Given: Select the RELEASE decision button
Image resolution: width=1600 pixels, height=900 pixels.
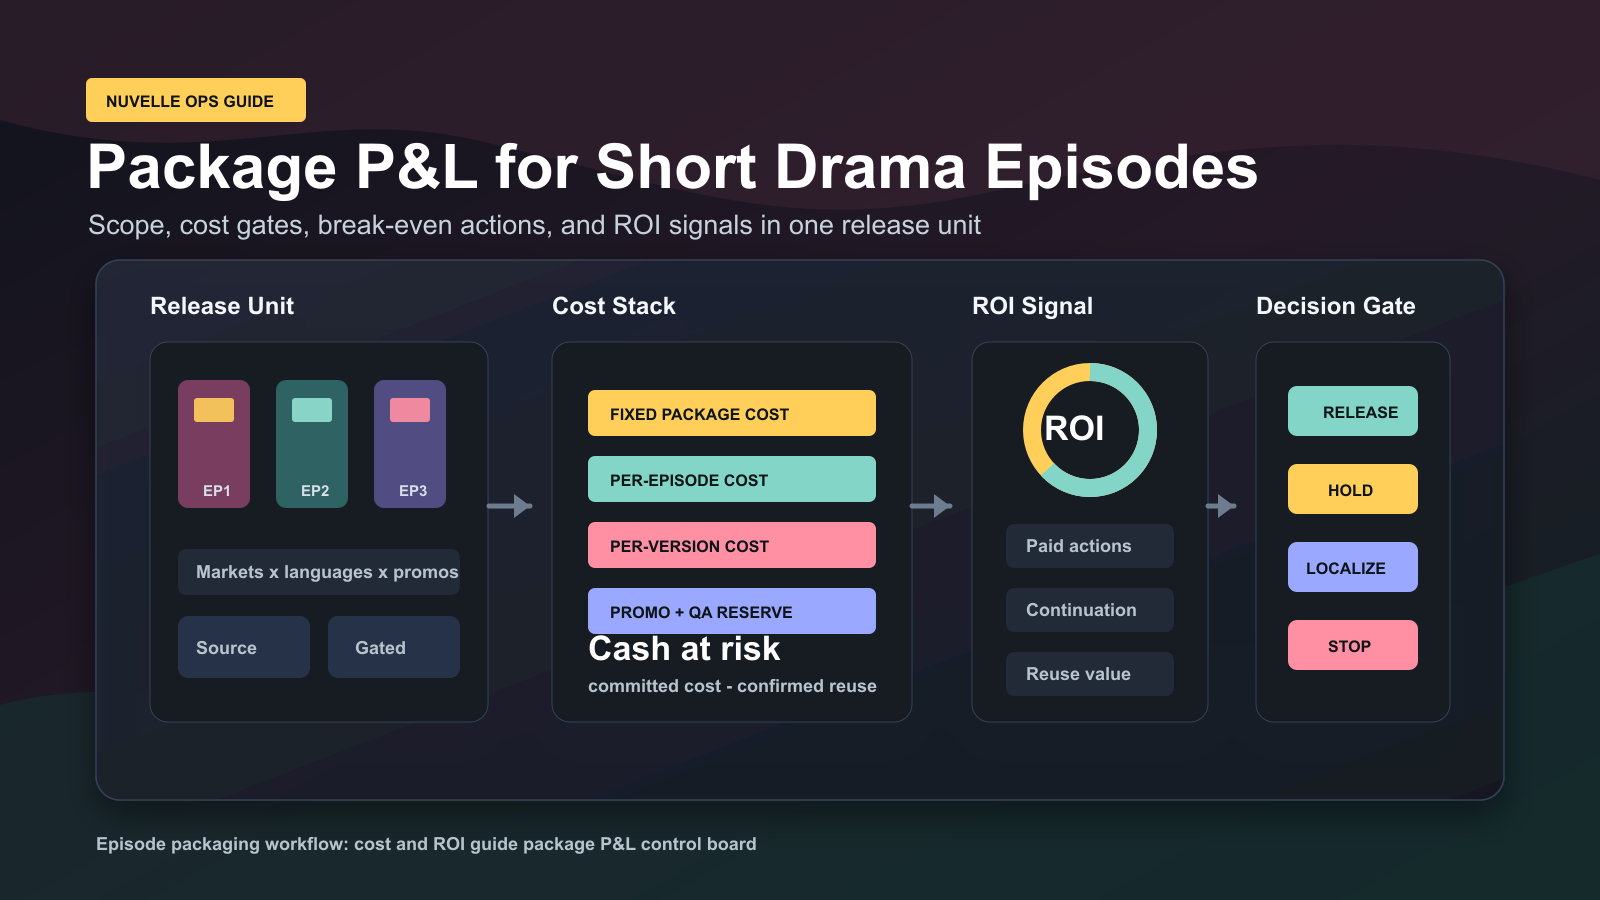Looking at the screenshot, I should pos(1353,411).
